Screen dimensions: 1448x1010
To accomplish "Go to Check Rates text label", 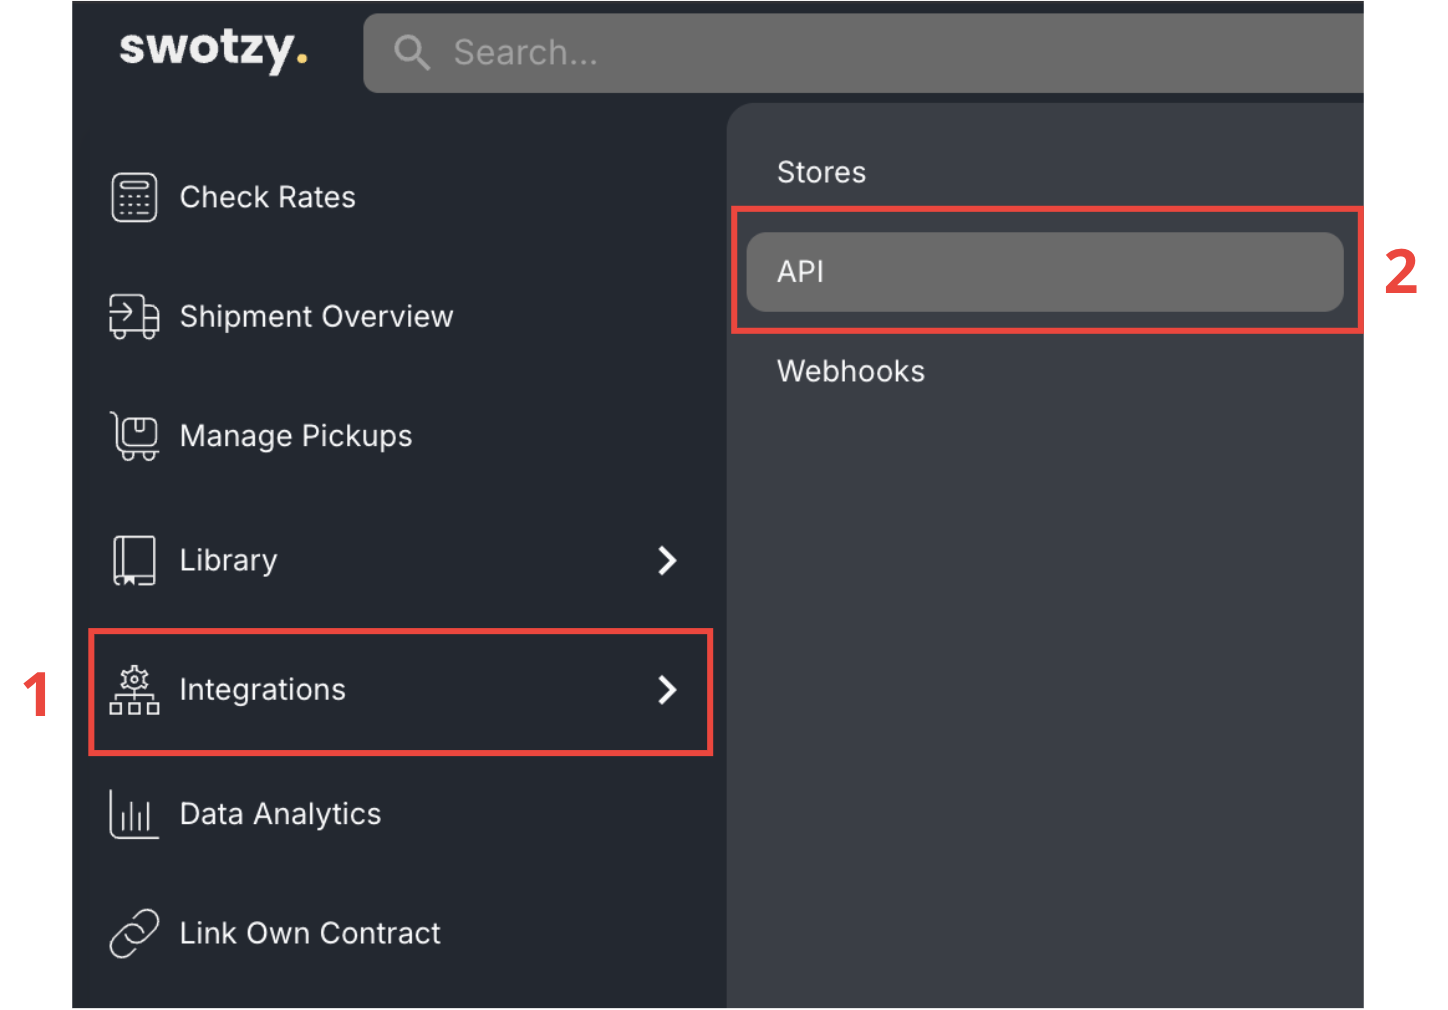I will 267,197.
